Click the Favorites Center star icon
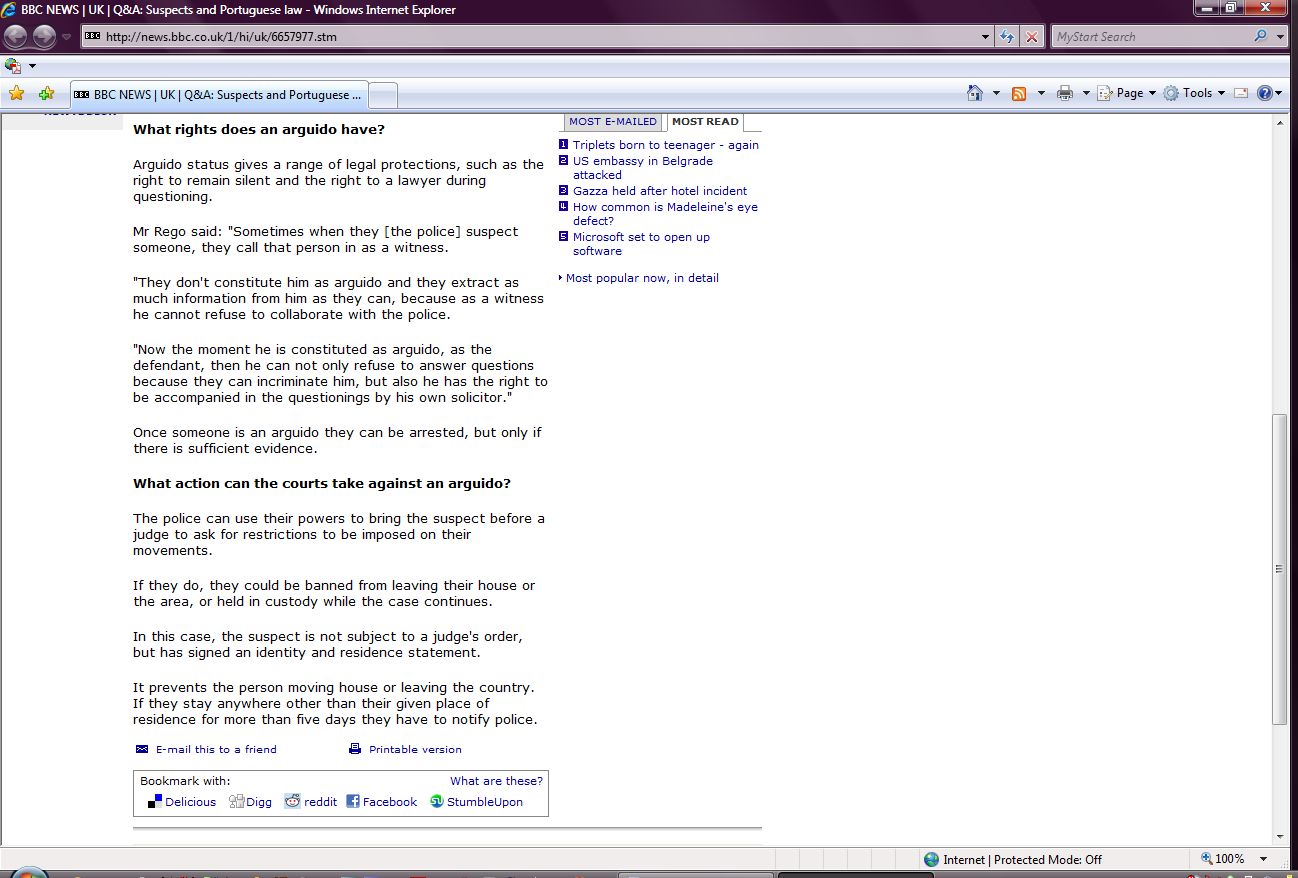The image size is (1298, 878). tap(16, 94)
